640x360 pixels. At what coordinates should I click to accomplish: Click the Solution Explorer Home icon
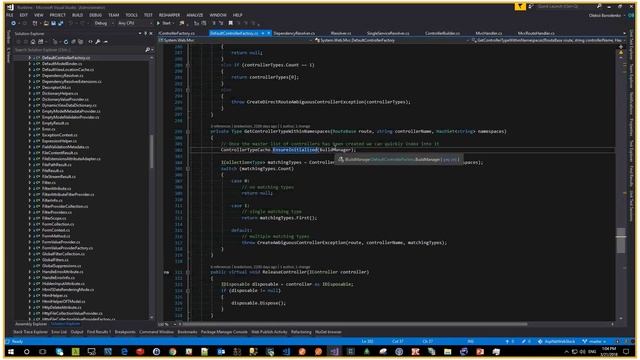33,42
